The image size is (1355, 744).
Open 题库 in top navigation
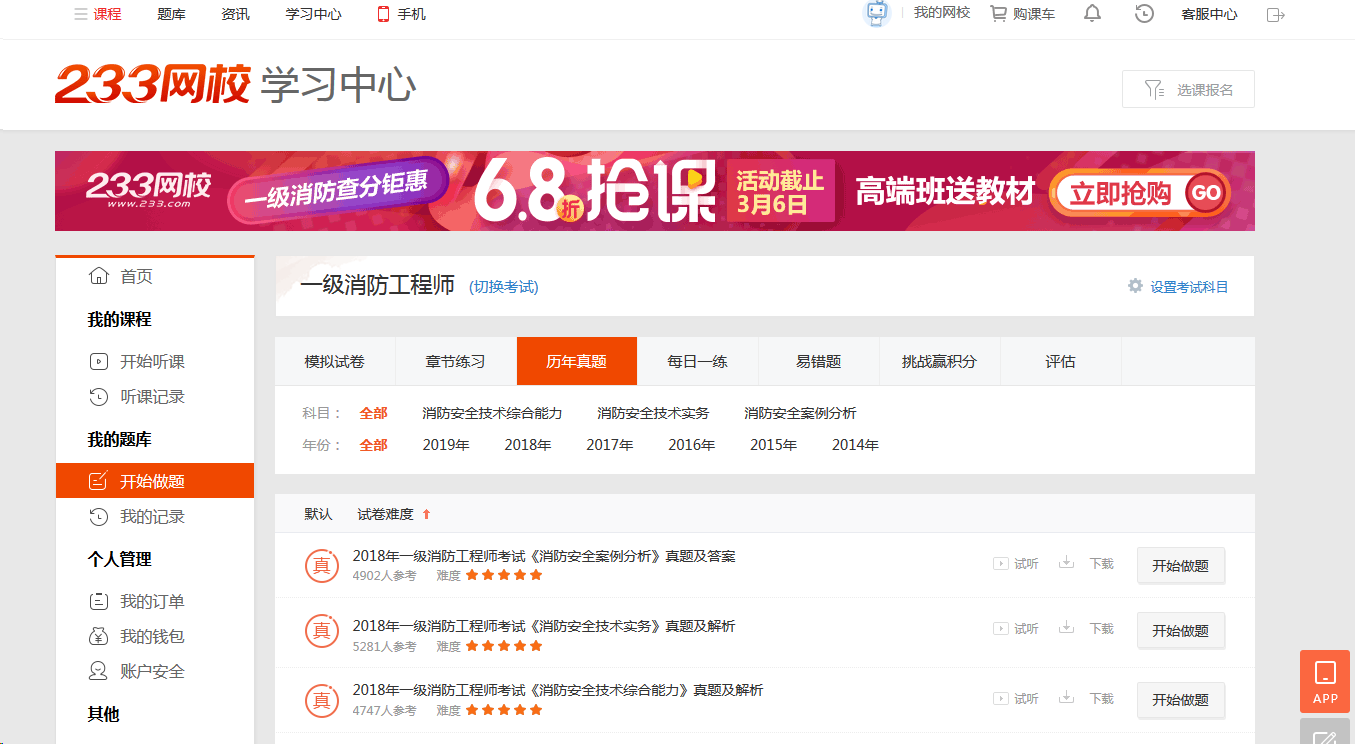pos(171,14)
